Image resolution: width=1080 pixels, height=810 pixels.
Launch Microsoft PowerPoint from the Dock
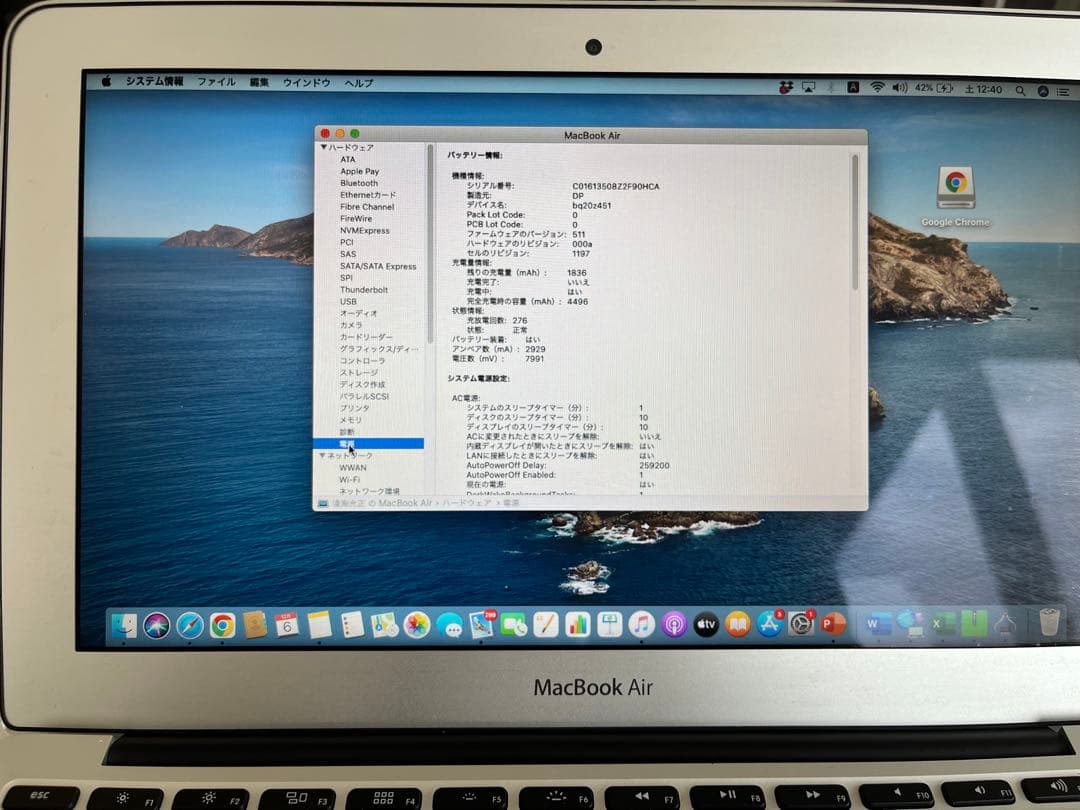coord(834,623)
